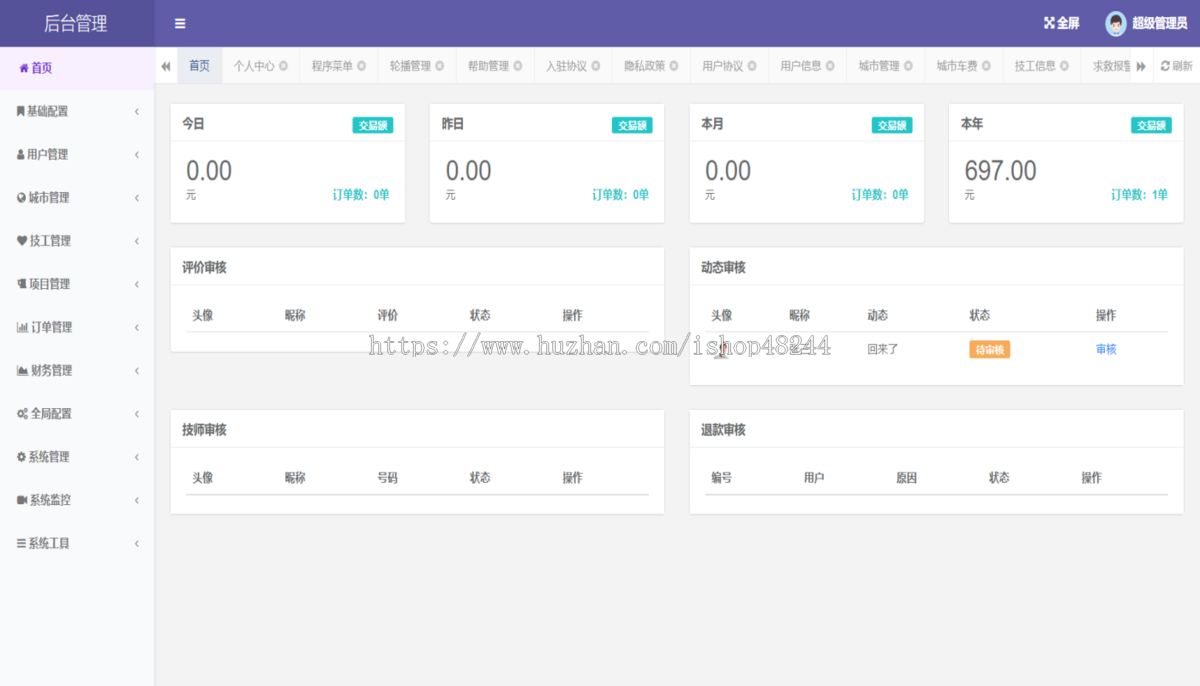Switch to the 技工信息 tab
The height and width of the screenshot is (686, 1200).
coord(1041,66)
